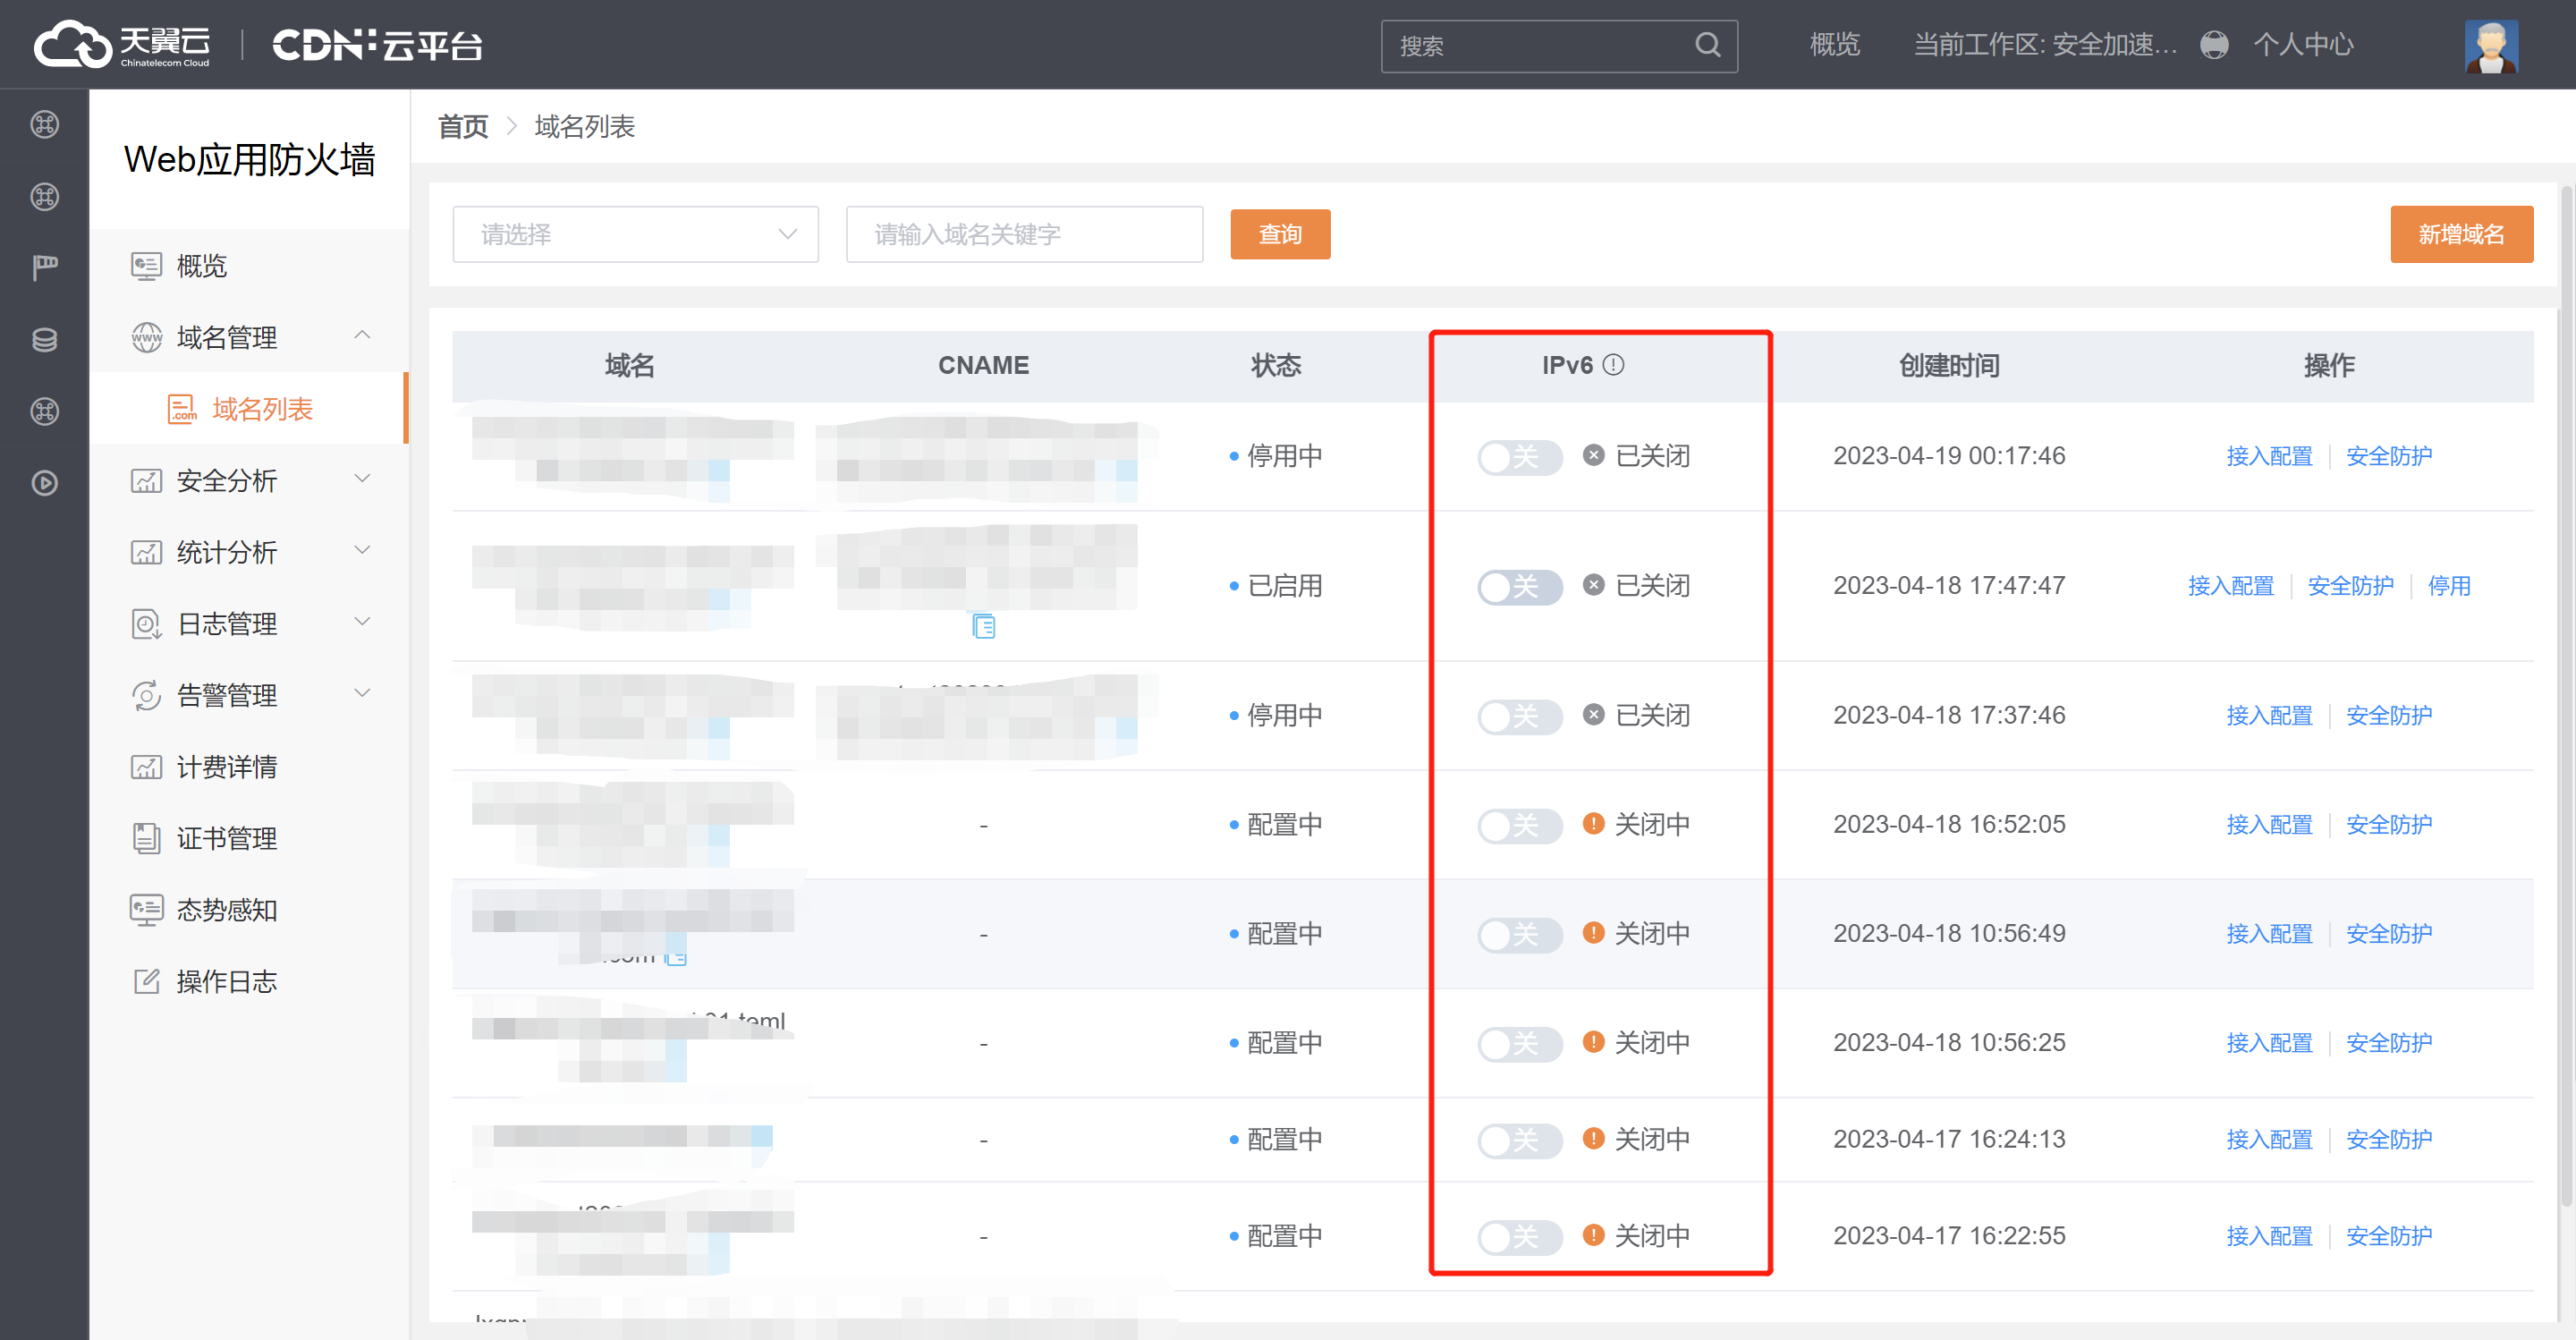Viewport: 2576px width, 1340px height.
Task: Click 接入配置 in 2023-04-18 10:56:25 row
Action: [2269, 1043]
